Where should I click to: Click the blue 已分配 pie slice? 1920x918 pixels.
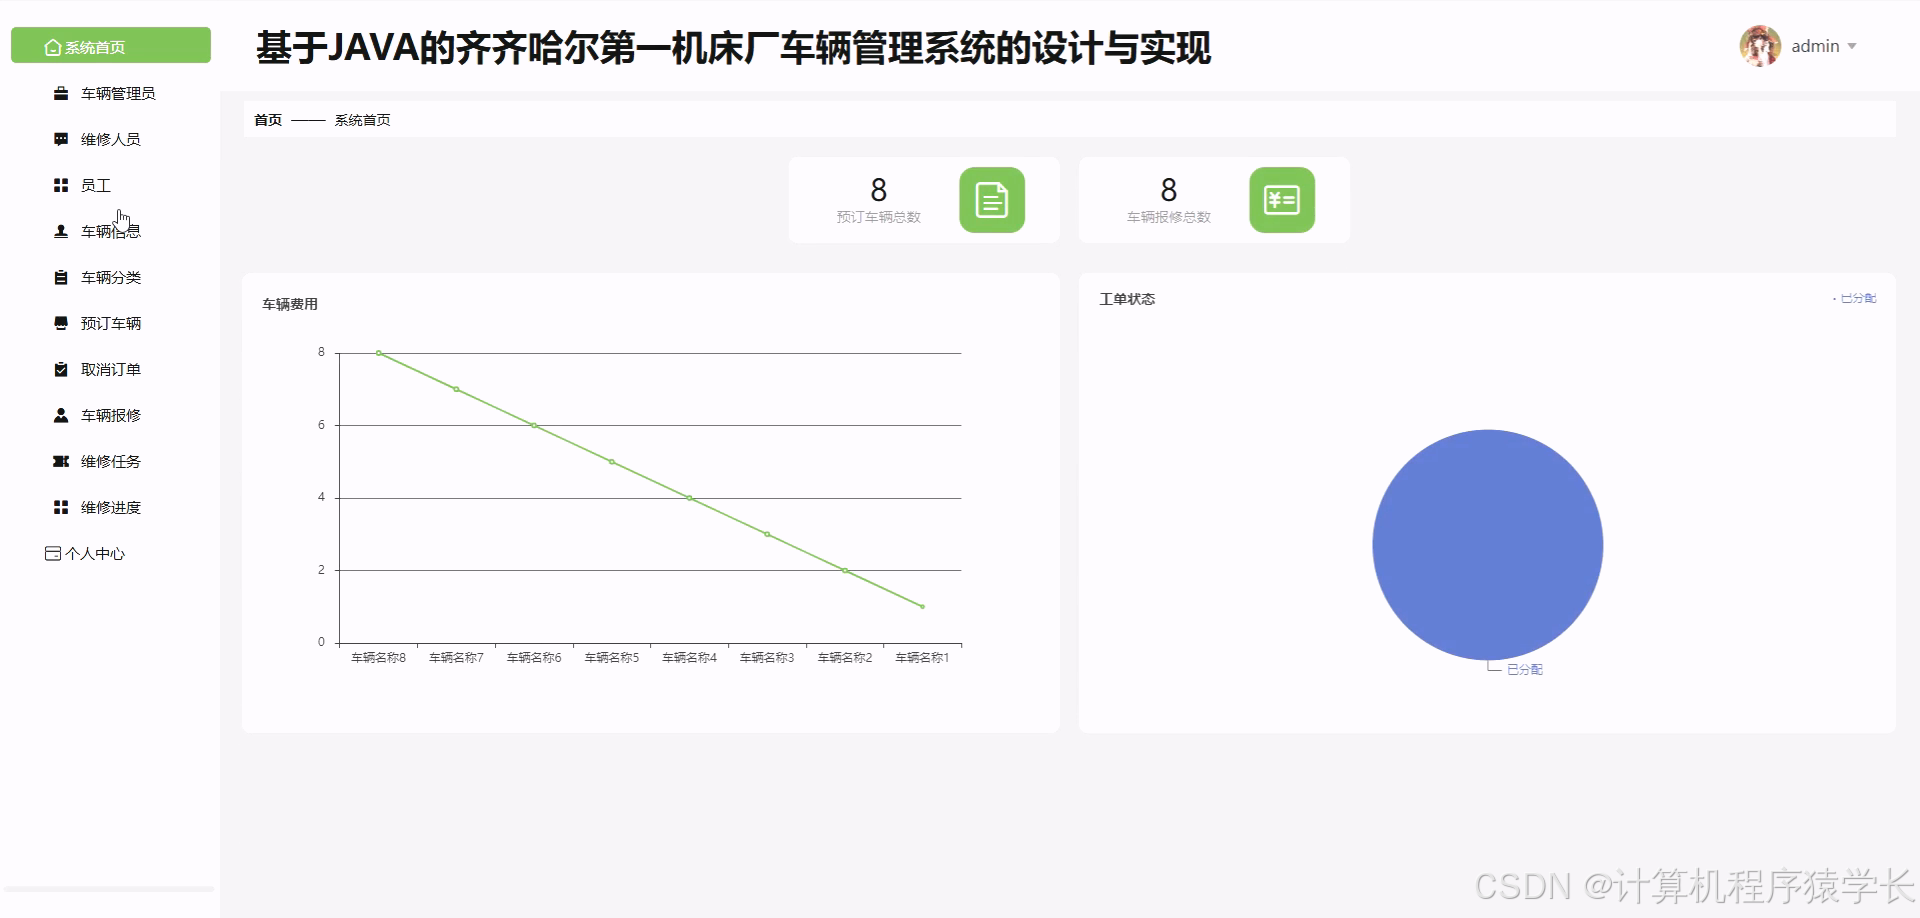pyautogui.click(x=1487, y=544)
